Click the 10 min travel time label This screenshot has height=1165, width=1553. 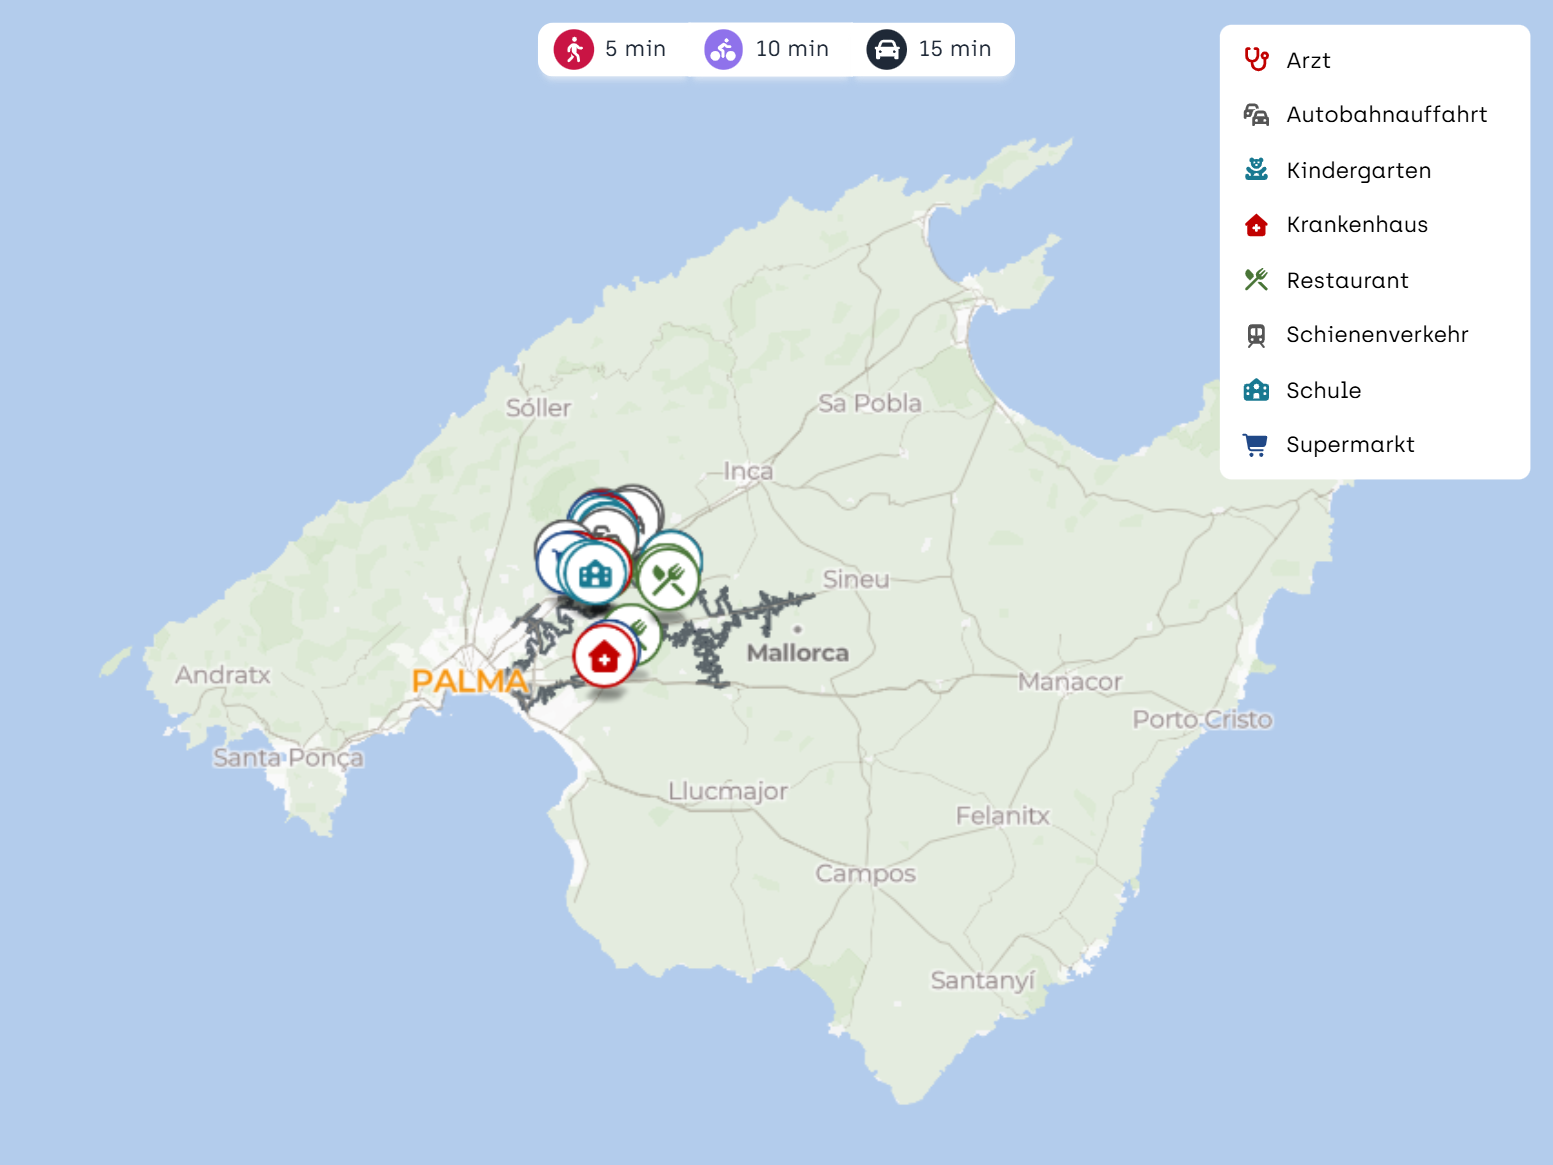pyautogui.click(x=792, y=49)
